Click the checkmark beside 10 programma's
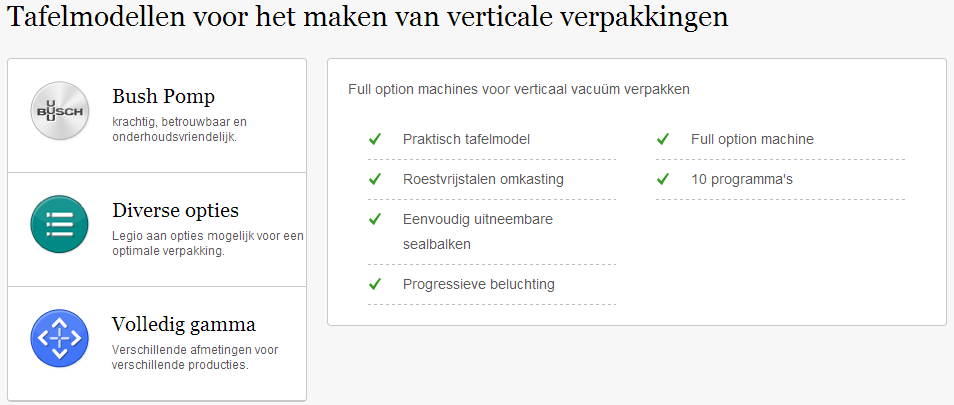Image resolution: width=954 pixels, height=405 pixels. click(663, 179)
